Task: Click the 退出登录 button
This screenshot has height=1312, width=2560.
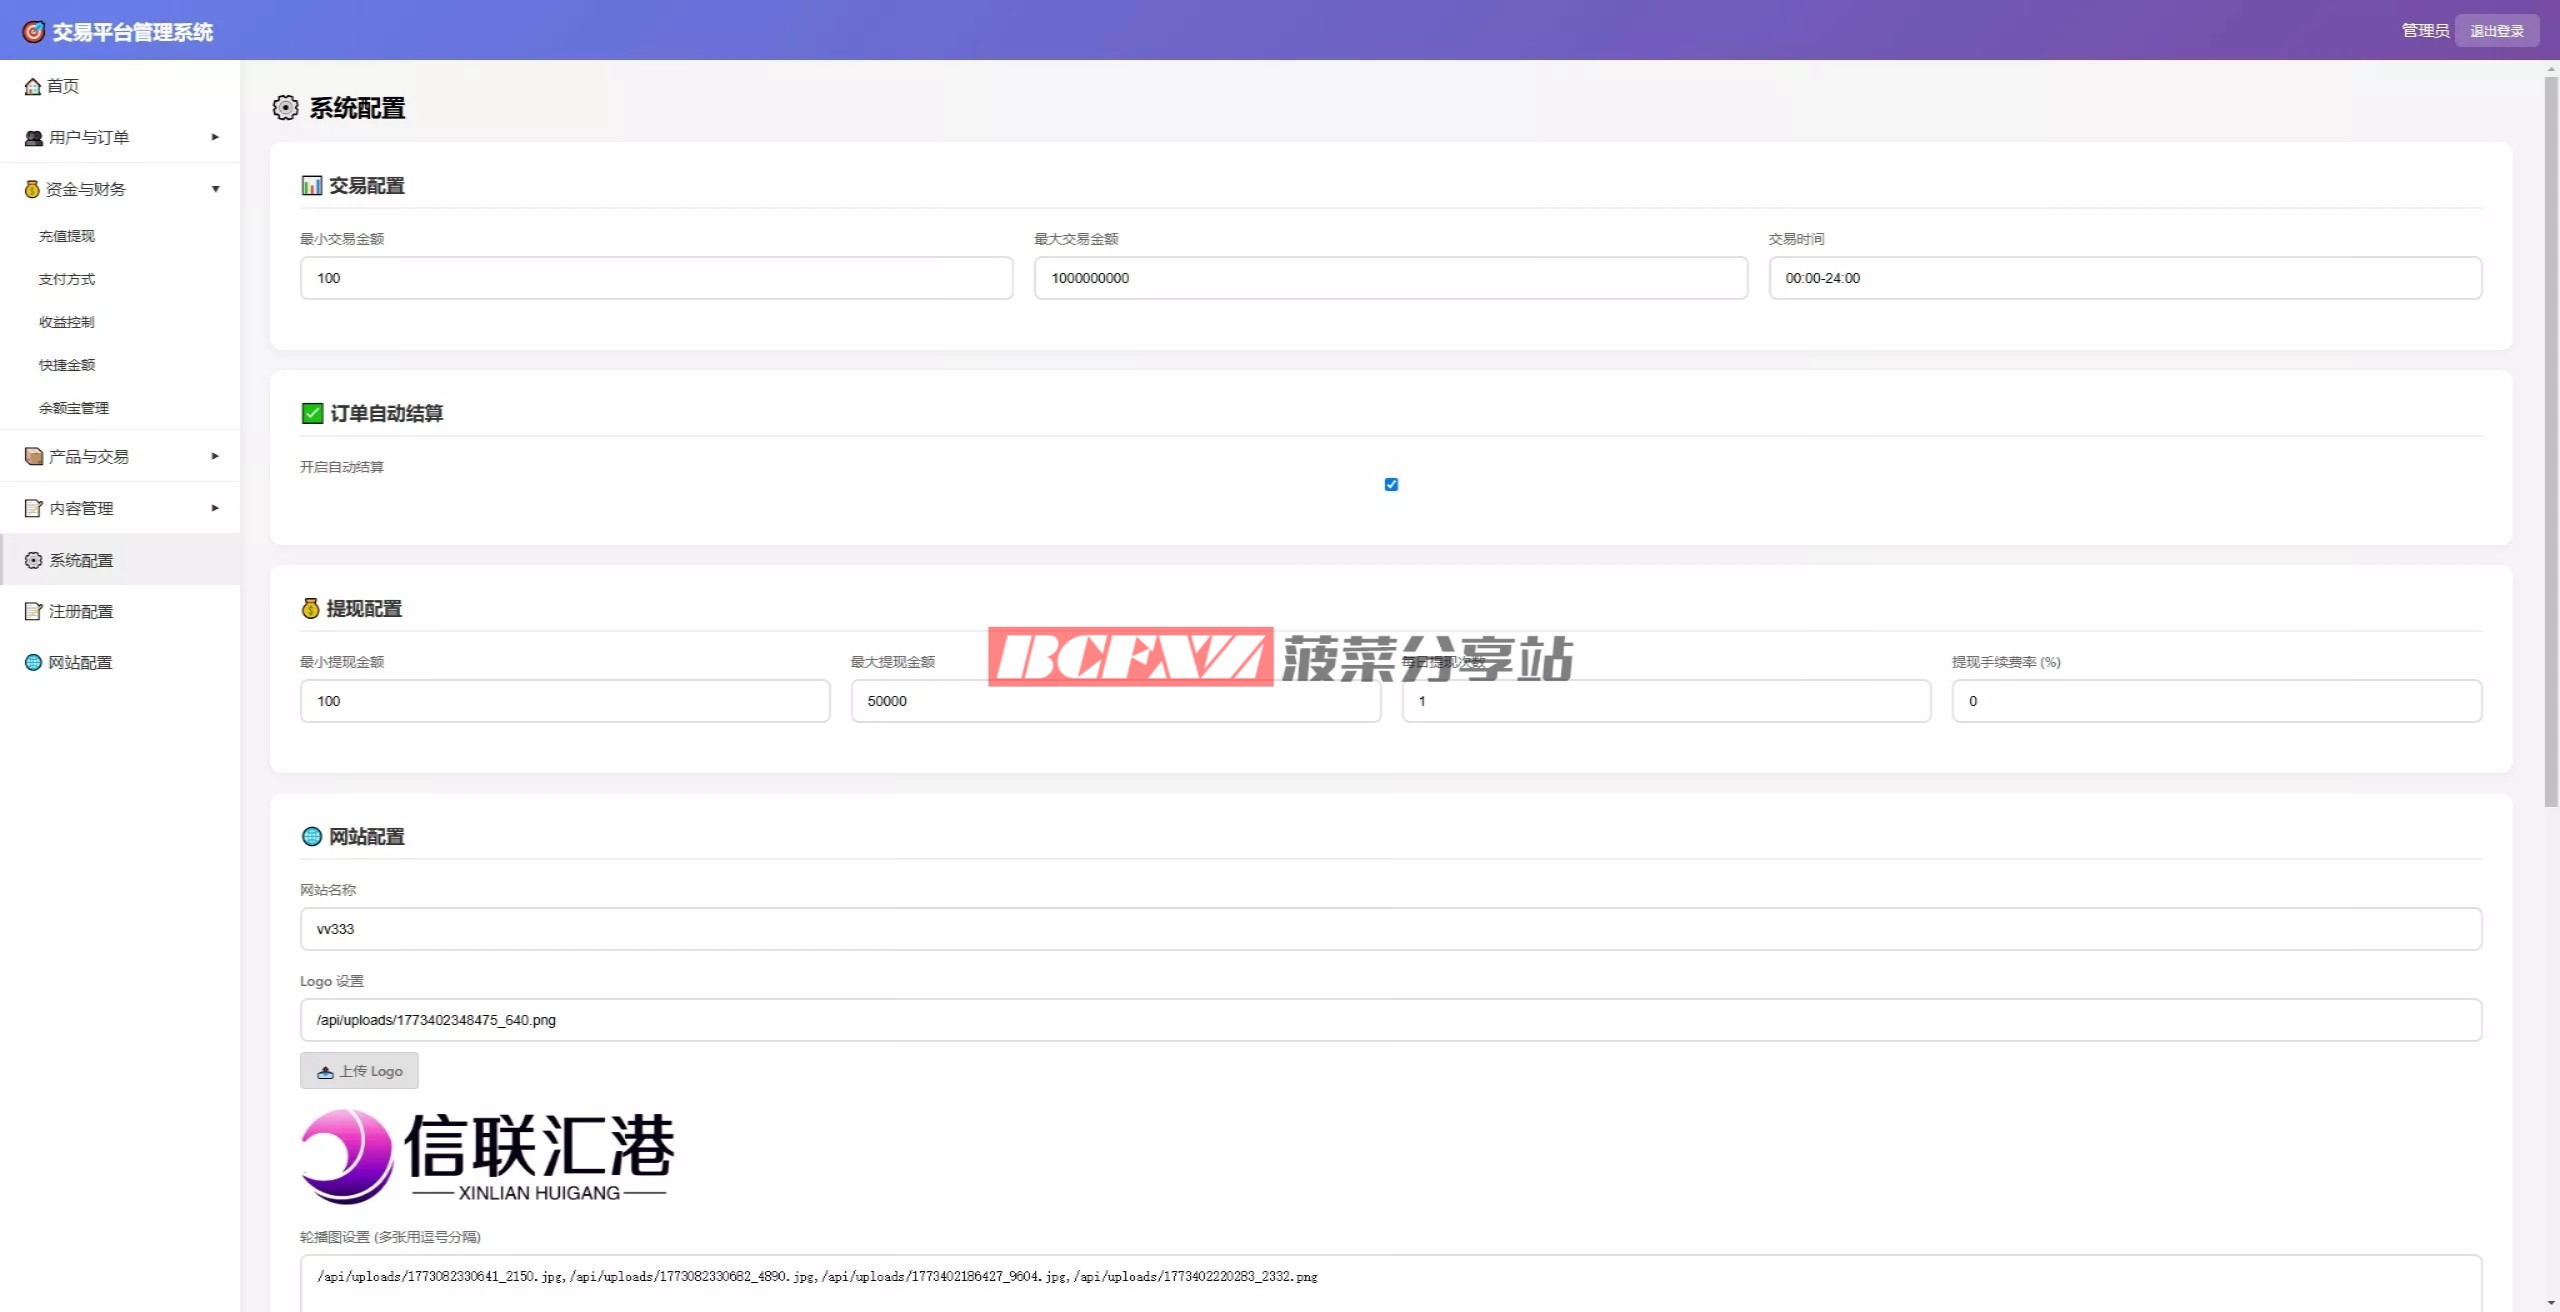Action: pos(2496,31)
